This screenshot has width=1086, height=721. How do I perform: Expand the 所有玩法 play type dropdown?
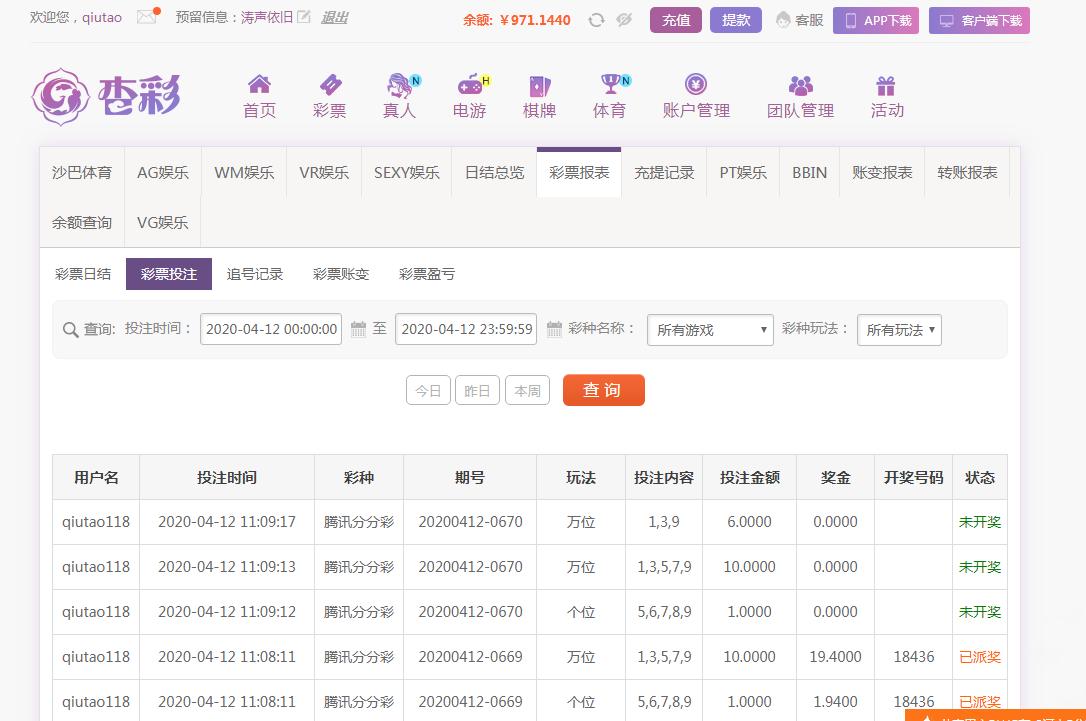pyautogui.click(x=899, y=330)
